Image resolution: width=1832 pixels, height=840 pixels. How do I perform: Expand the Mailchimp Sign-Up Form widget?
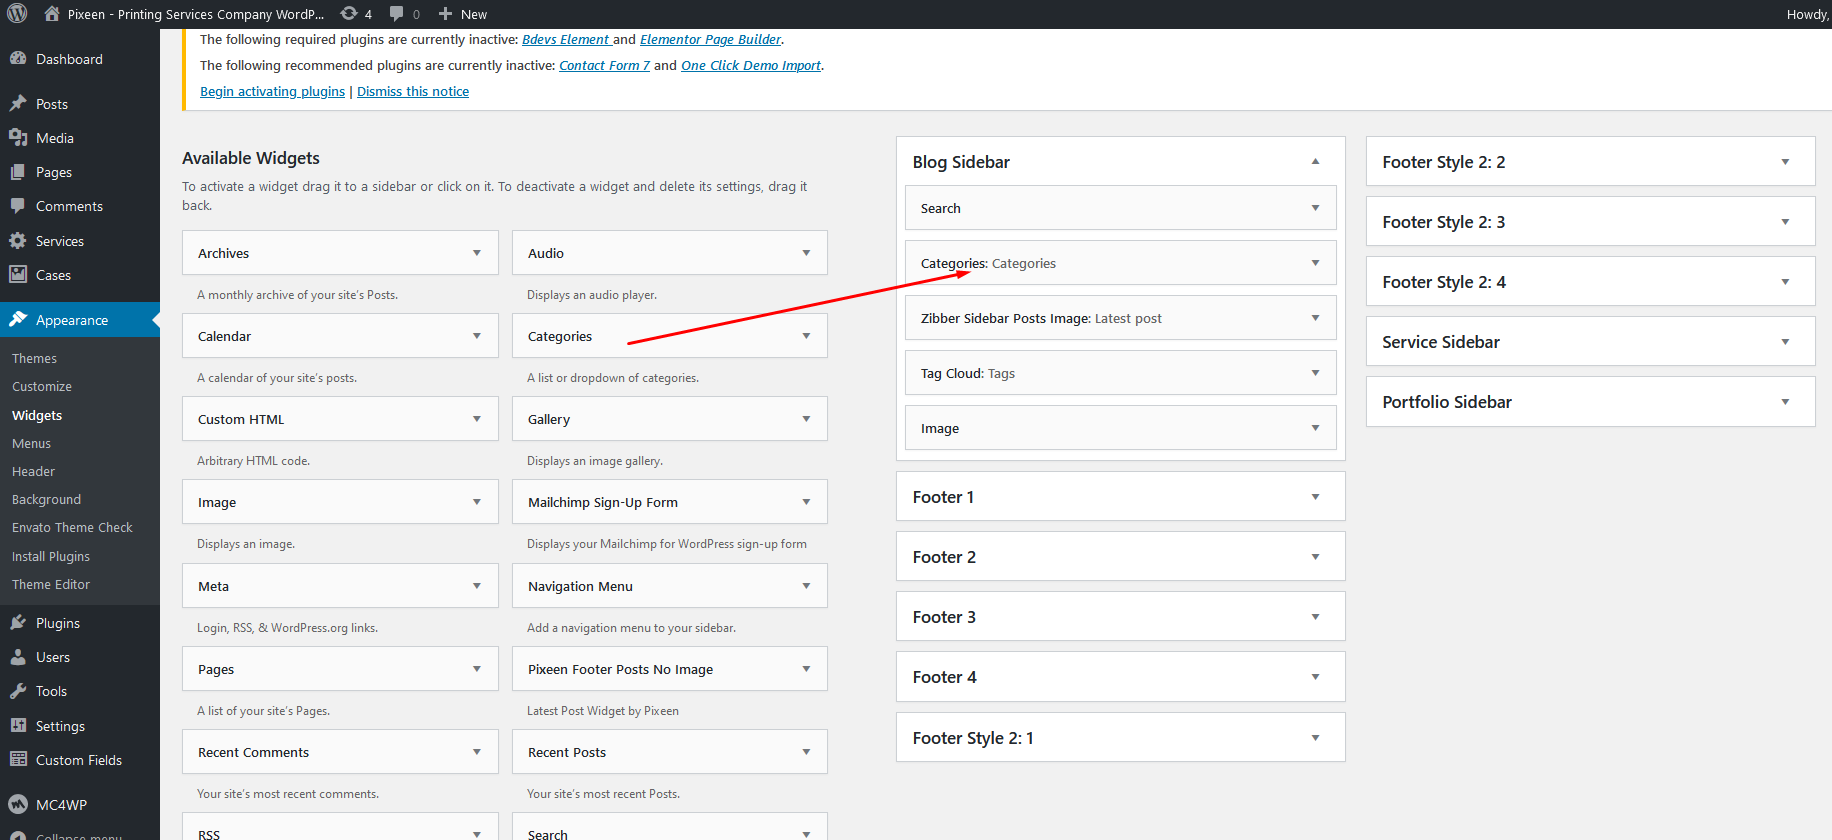pos(806,502)
